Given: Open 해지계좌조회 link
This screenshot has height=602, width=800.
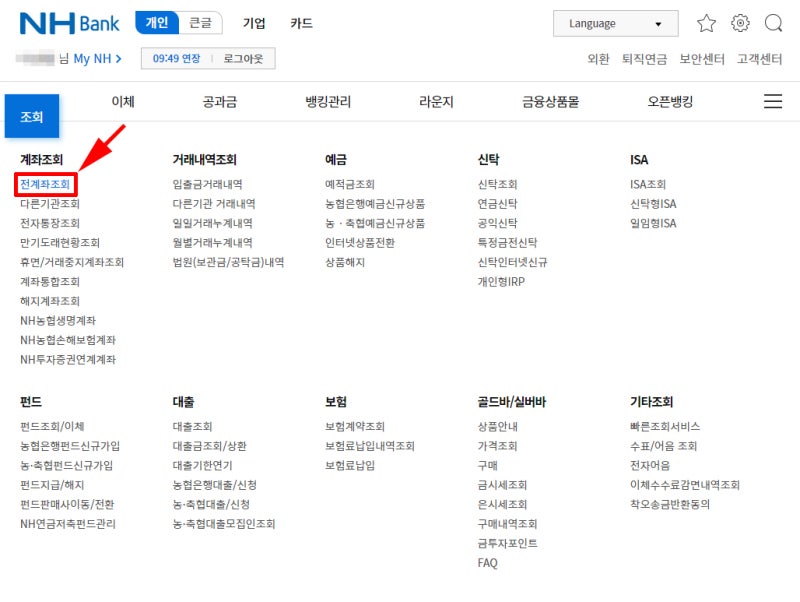Looking at the screenshot, I should click(x=50, y=301).
